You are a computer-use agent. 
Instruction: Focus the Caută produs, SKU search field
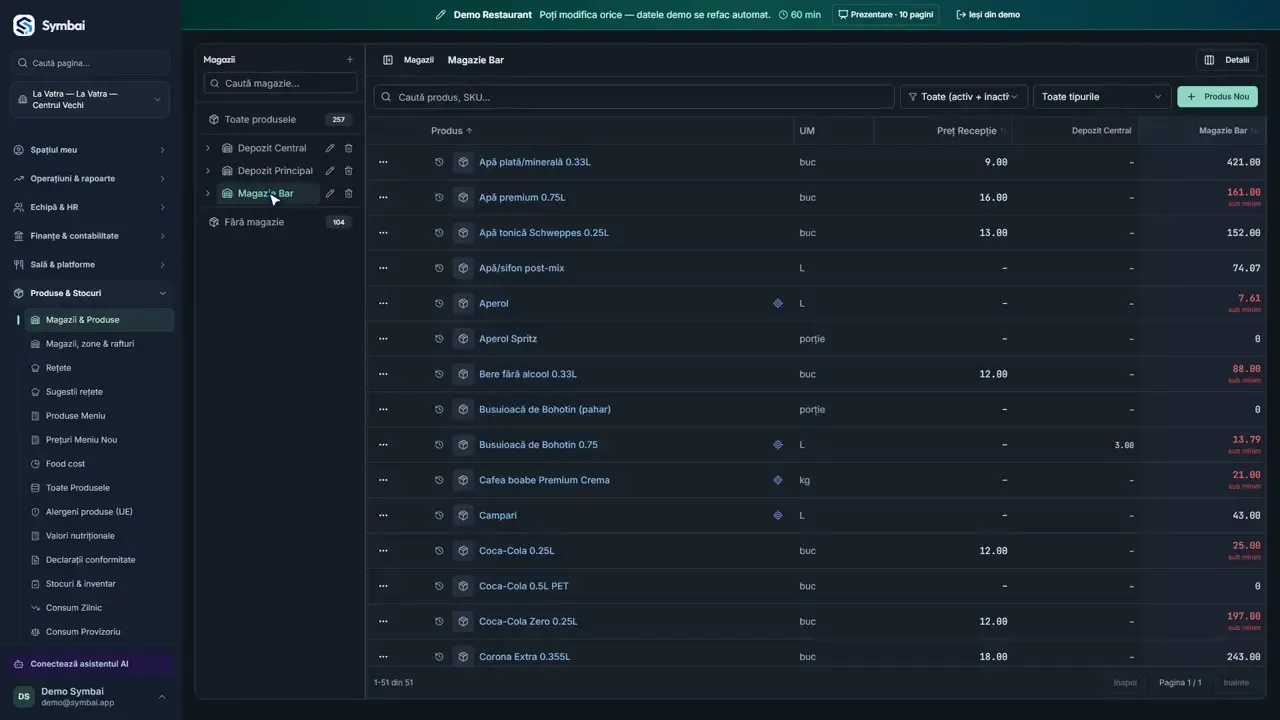pyautogui.click(x=634, y=97)
